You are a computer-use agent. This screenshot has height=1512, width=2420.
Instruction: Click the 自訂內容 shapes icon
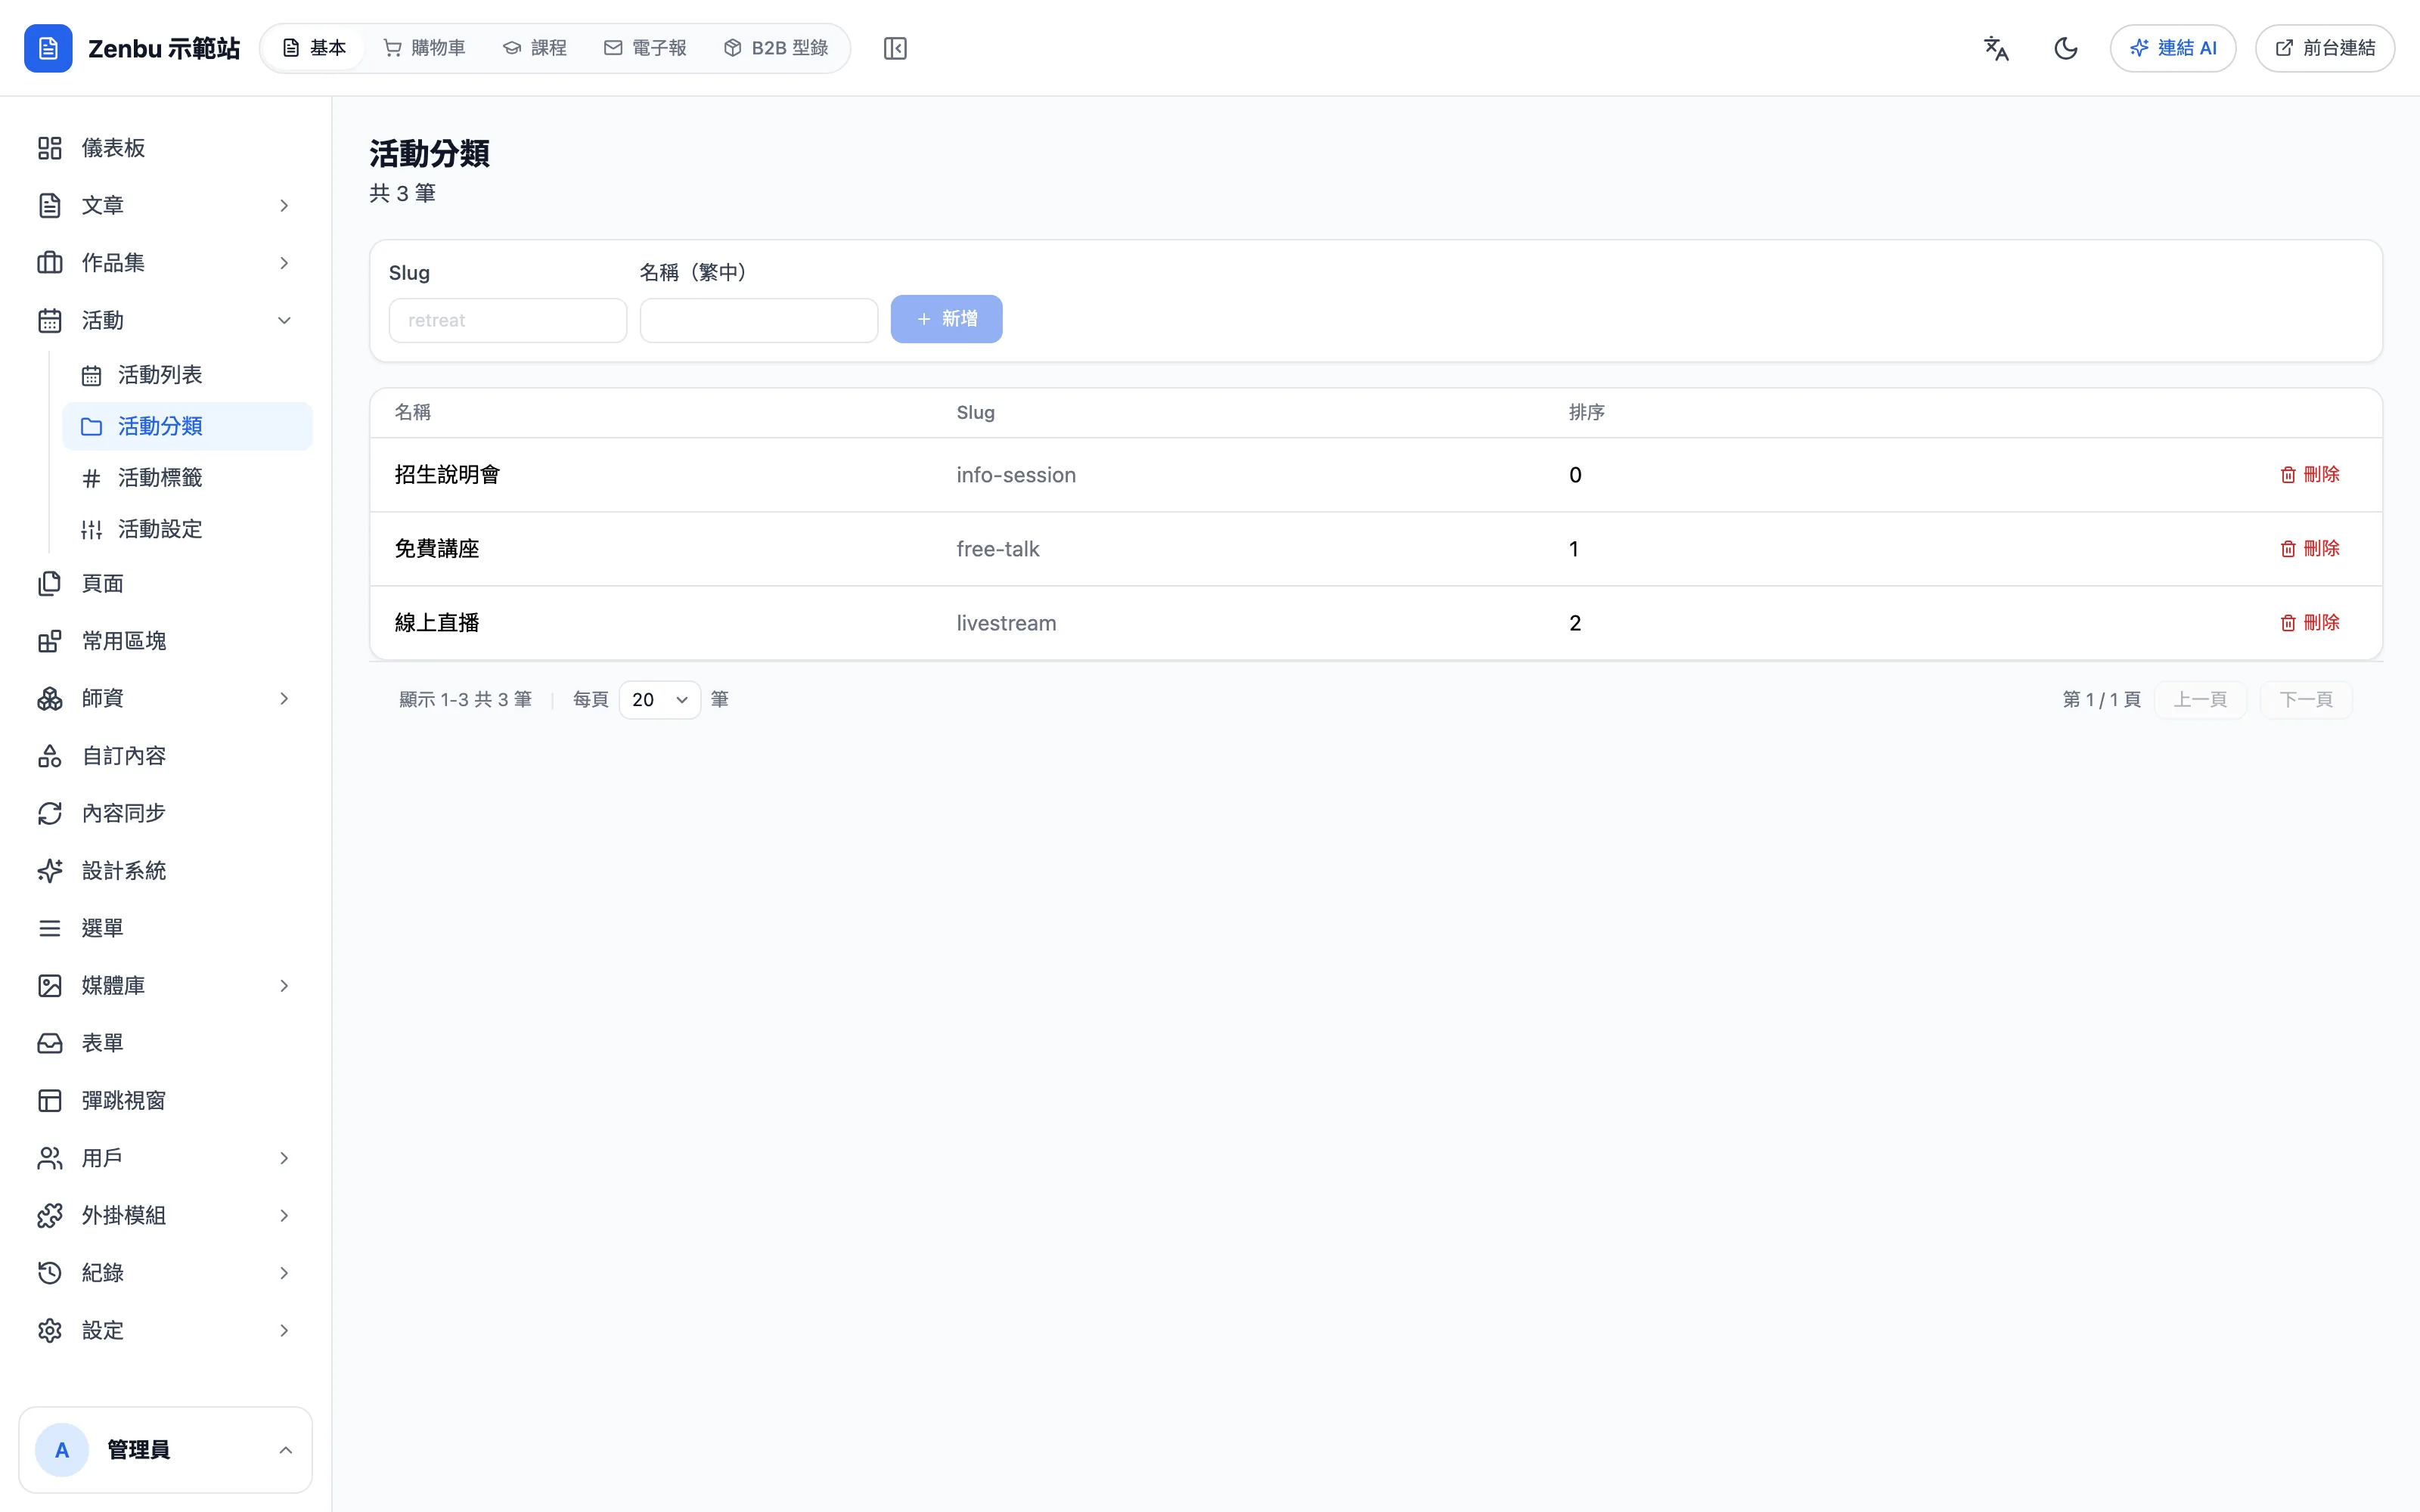(50, 756)
